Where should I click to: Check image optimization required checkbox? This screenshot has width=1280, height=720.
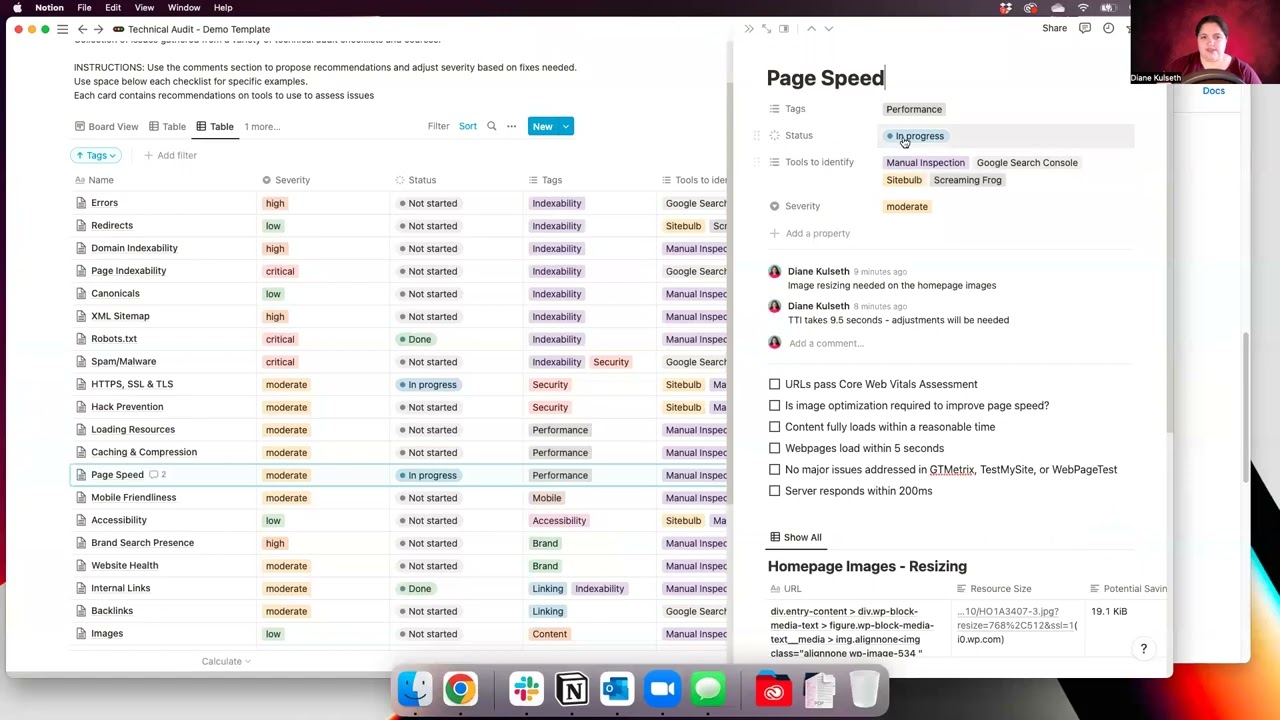(x=774, y=406)
